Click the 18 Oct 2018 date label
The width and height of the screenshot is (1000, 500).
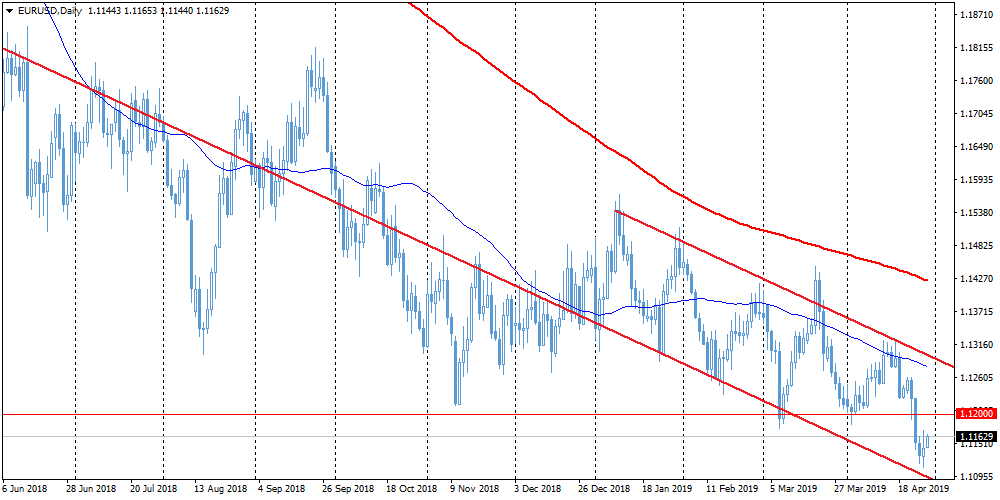413,489
